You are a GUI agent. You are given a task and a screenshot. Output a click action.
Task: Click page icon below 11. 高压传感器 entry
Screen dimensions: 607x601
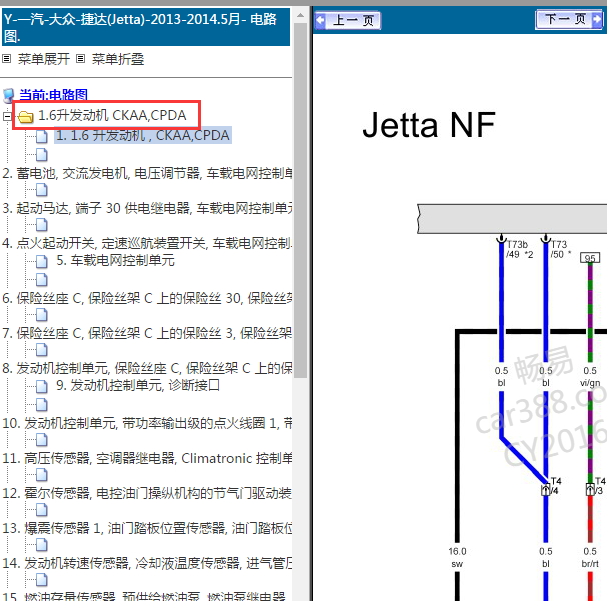(41, 474)
